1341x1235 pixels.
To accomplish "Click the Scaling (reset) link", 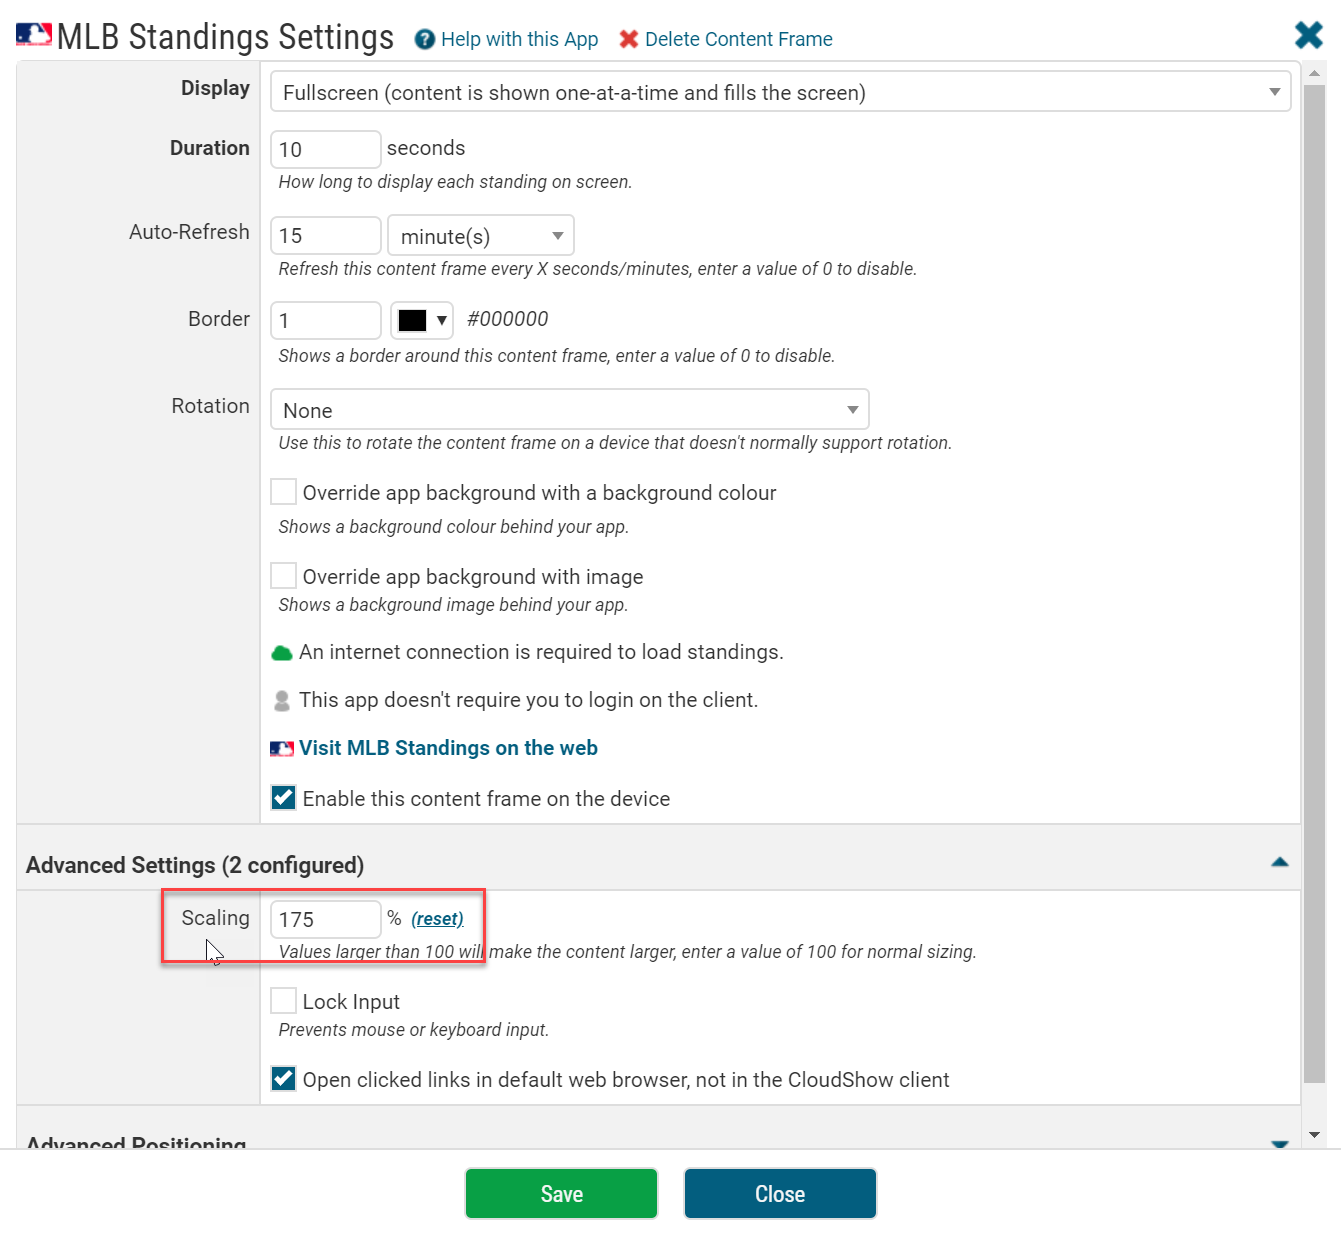I will [x=437, y=919].
